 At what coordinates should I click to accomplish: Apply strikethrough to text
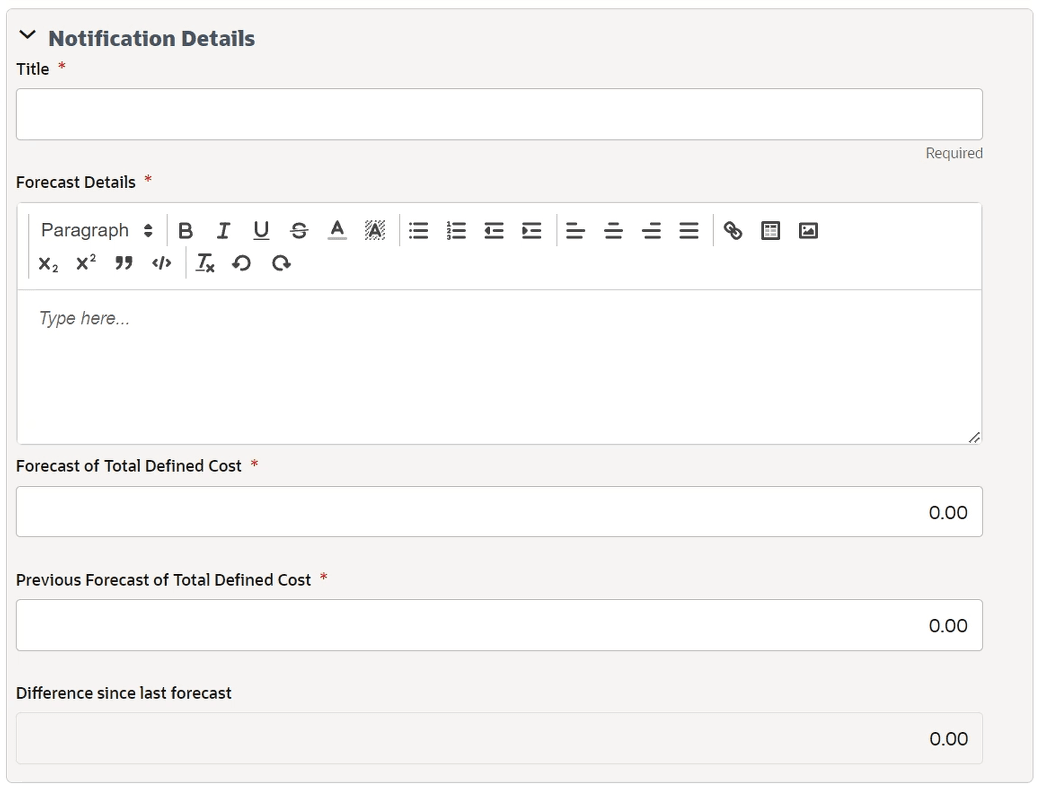click(299, 231)
